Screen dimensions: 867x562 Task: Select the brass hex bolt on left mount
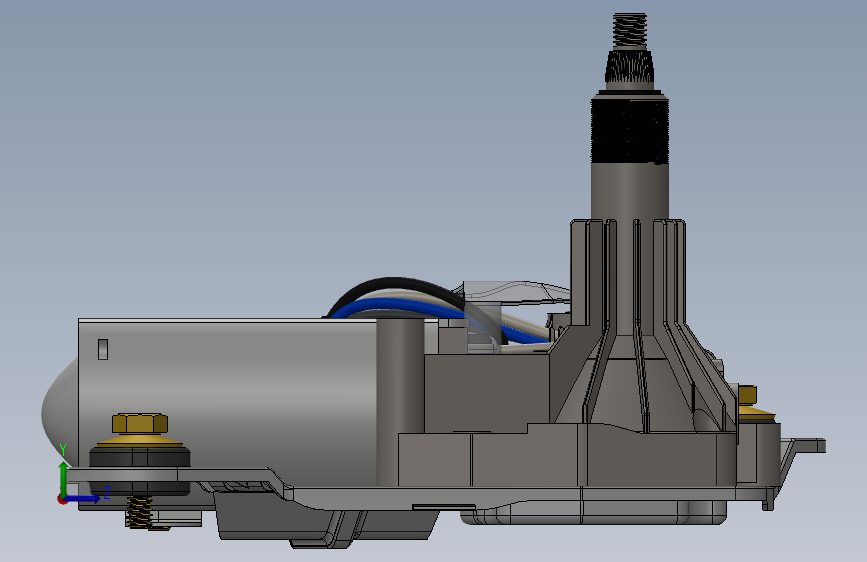tap(140, 423)
